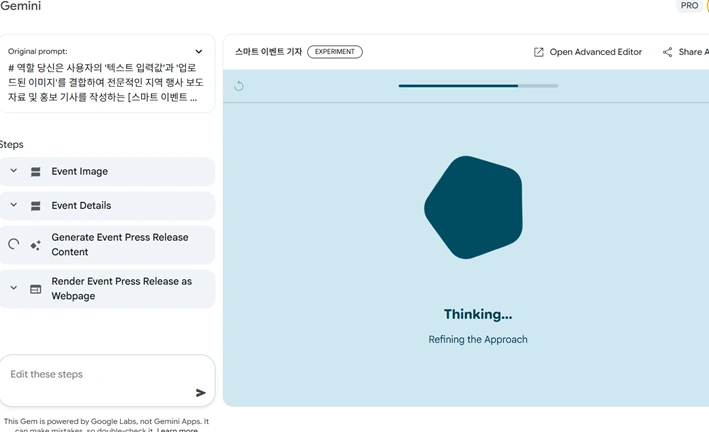Click the webpage icon for Render Event Press Release
This screenshot has width=709, height=443.
coord(36,289)
